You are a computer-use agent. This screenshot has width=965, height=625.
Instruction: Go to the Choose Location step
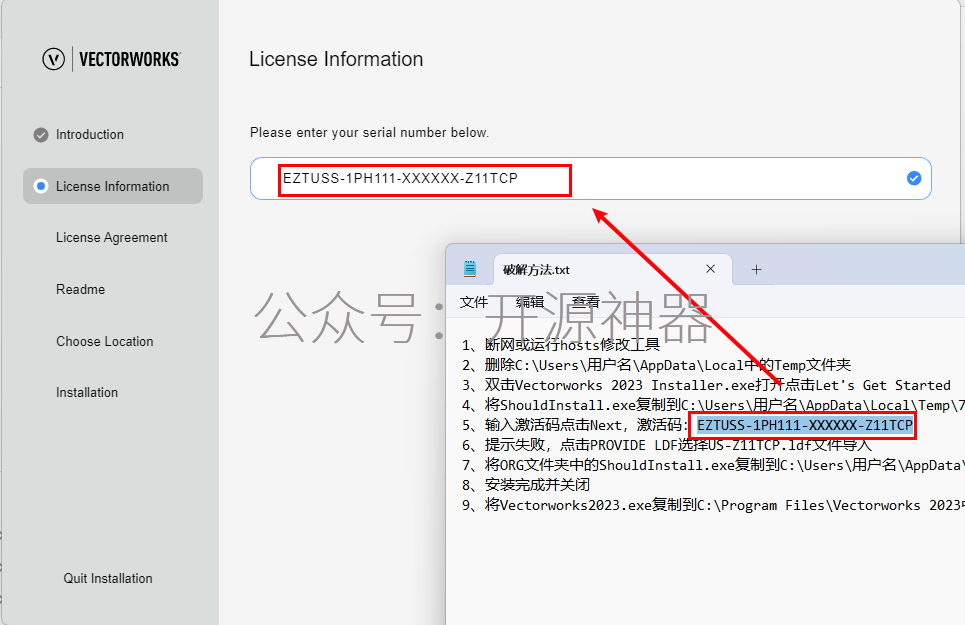(x=105, y=341)
